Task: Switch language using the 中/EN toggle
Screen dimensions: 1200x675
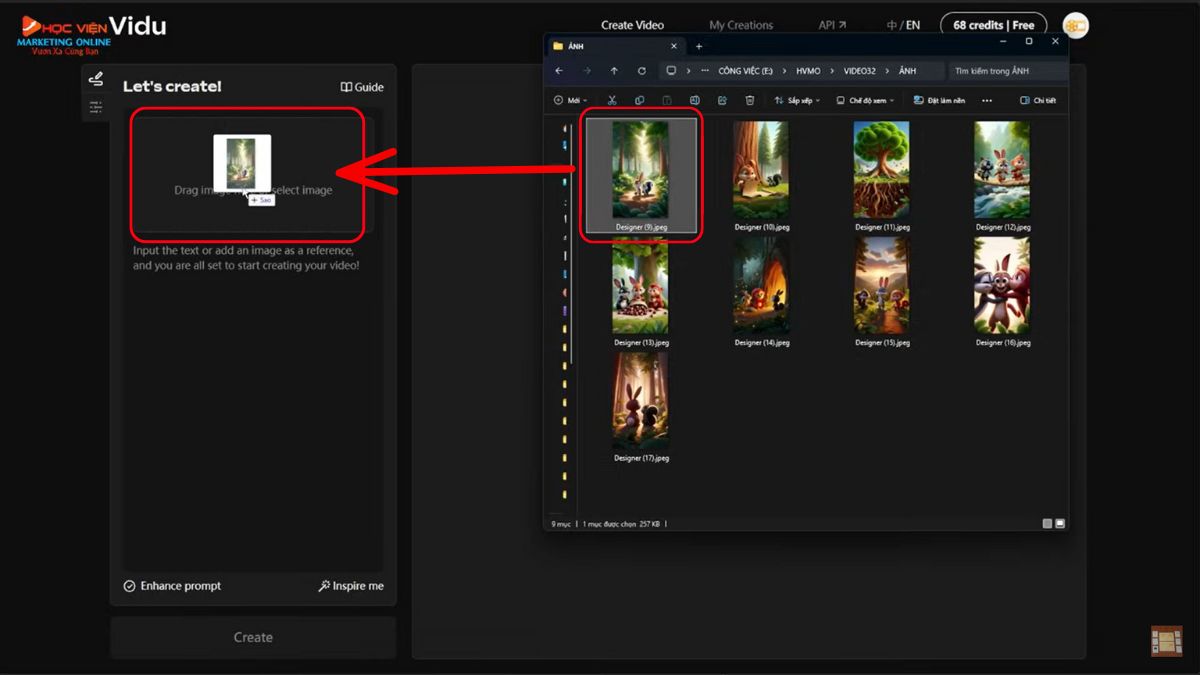Action: (x=903, y=25)
